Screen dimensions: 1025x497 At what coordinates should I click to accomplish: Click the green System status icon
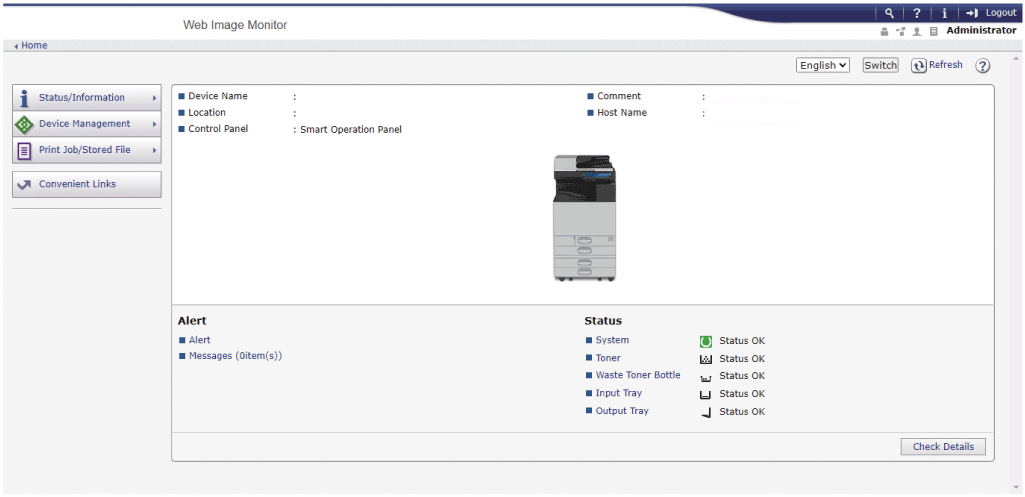(706, 341)
